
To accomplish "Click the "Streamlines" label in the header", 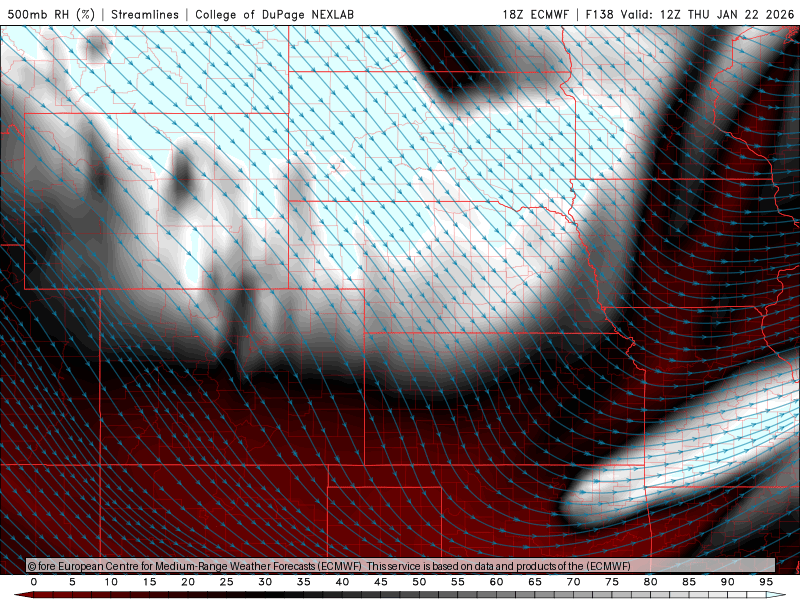I will click(x=145, y=14).
